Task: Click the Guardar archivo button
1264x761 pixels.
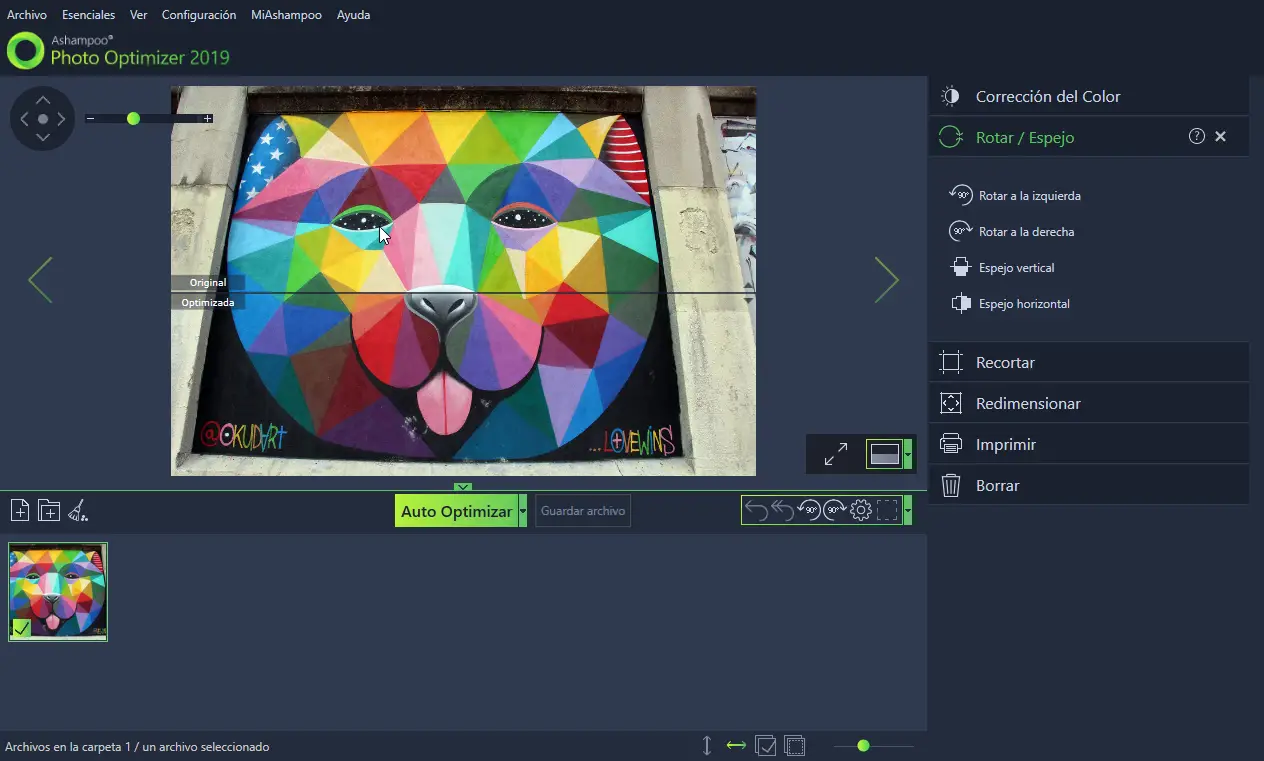Action: [x=583, y=511]
